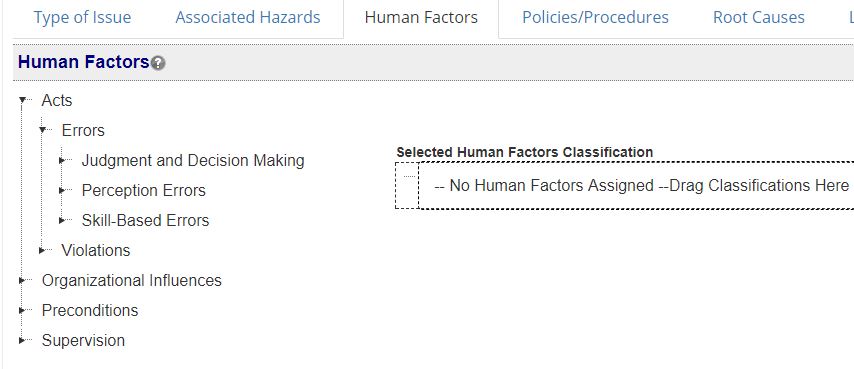Expand the Preconditions node arrow
Screen dimensions: 854x369
coord(22,310)
